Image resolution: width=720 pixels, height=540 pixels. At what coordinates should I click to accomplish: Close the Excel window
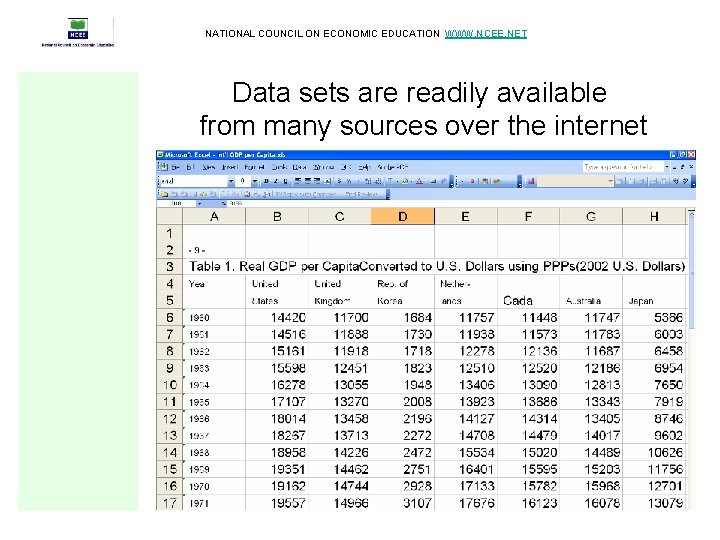coord(691,155)
